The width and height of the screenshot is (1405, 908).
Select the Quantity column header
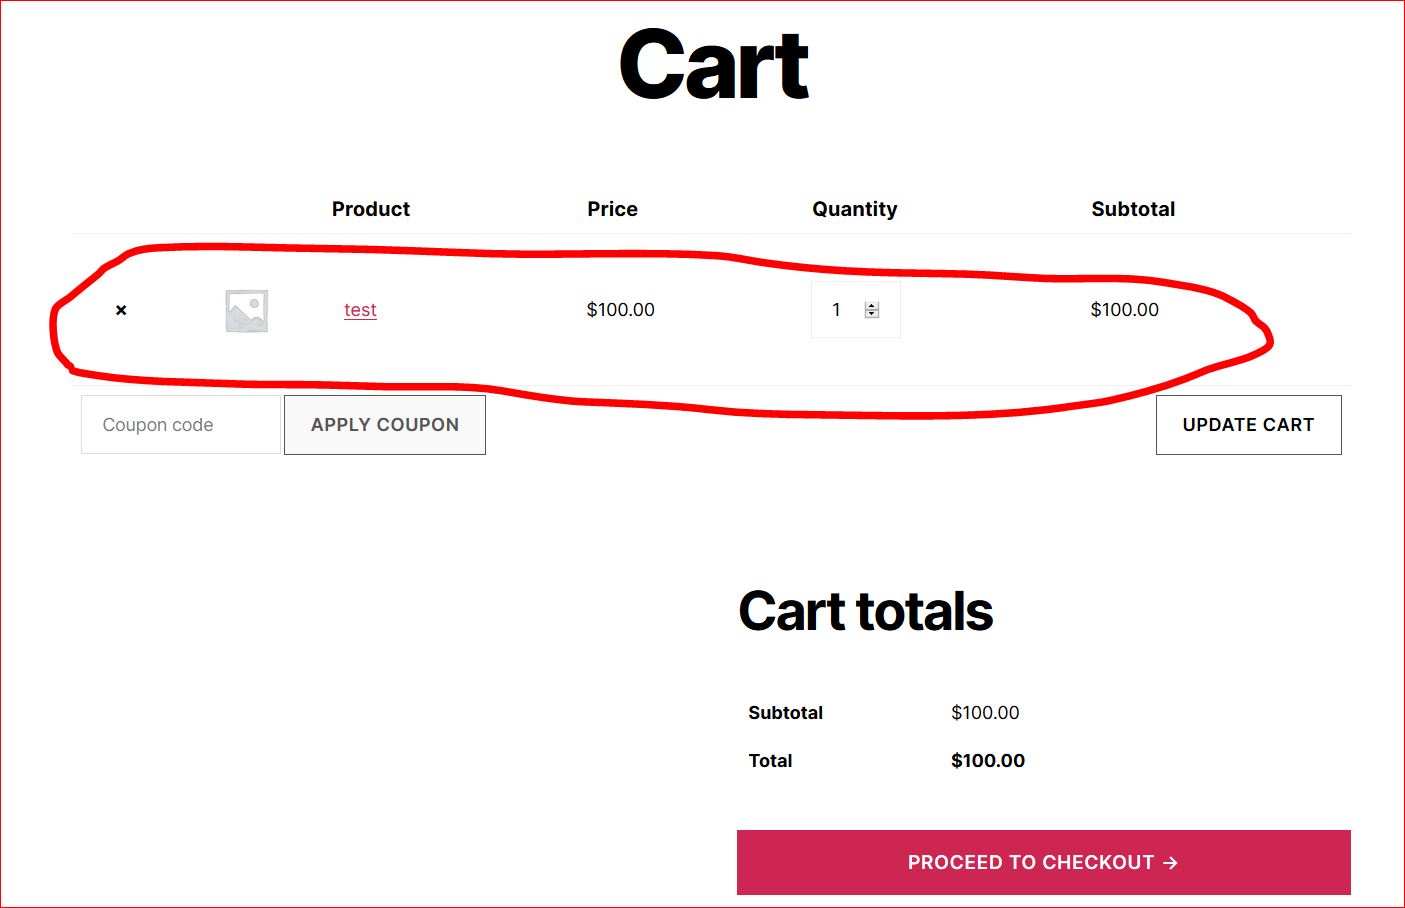(855, 209)
